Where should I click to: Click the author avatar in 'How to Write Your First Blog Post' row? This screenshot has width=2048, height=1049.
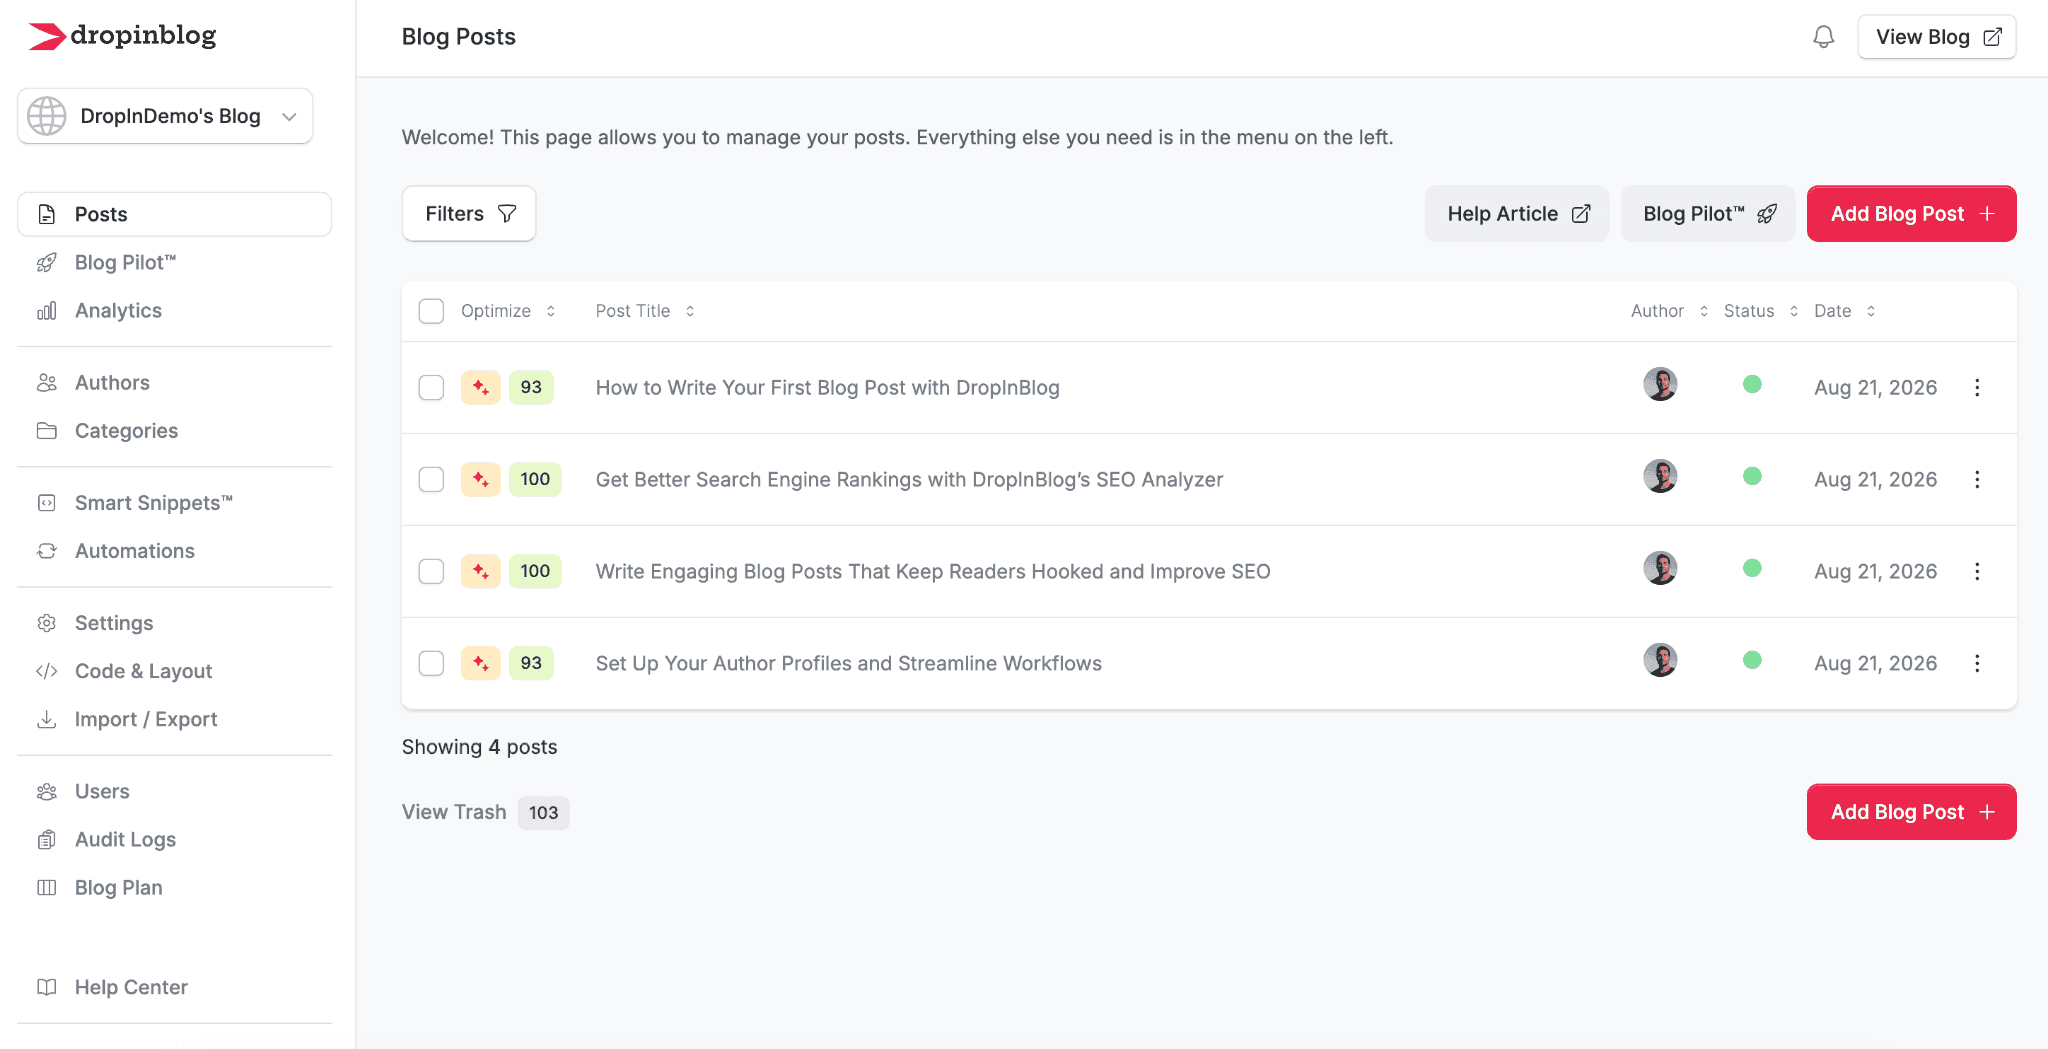(x=1660, y=384)
